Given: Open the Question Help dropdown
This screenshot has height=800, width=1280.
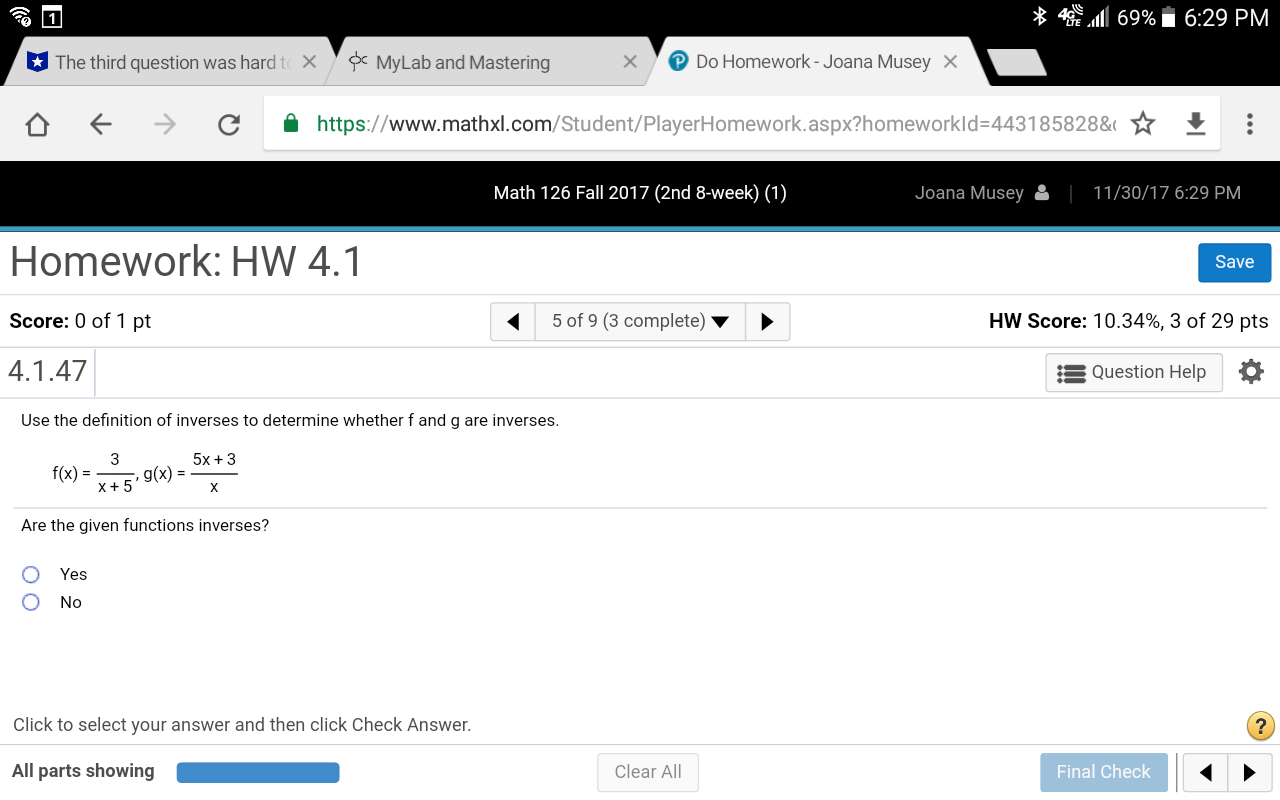Looking at the screenshot, I should (1134, 372).
